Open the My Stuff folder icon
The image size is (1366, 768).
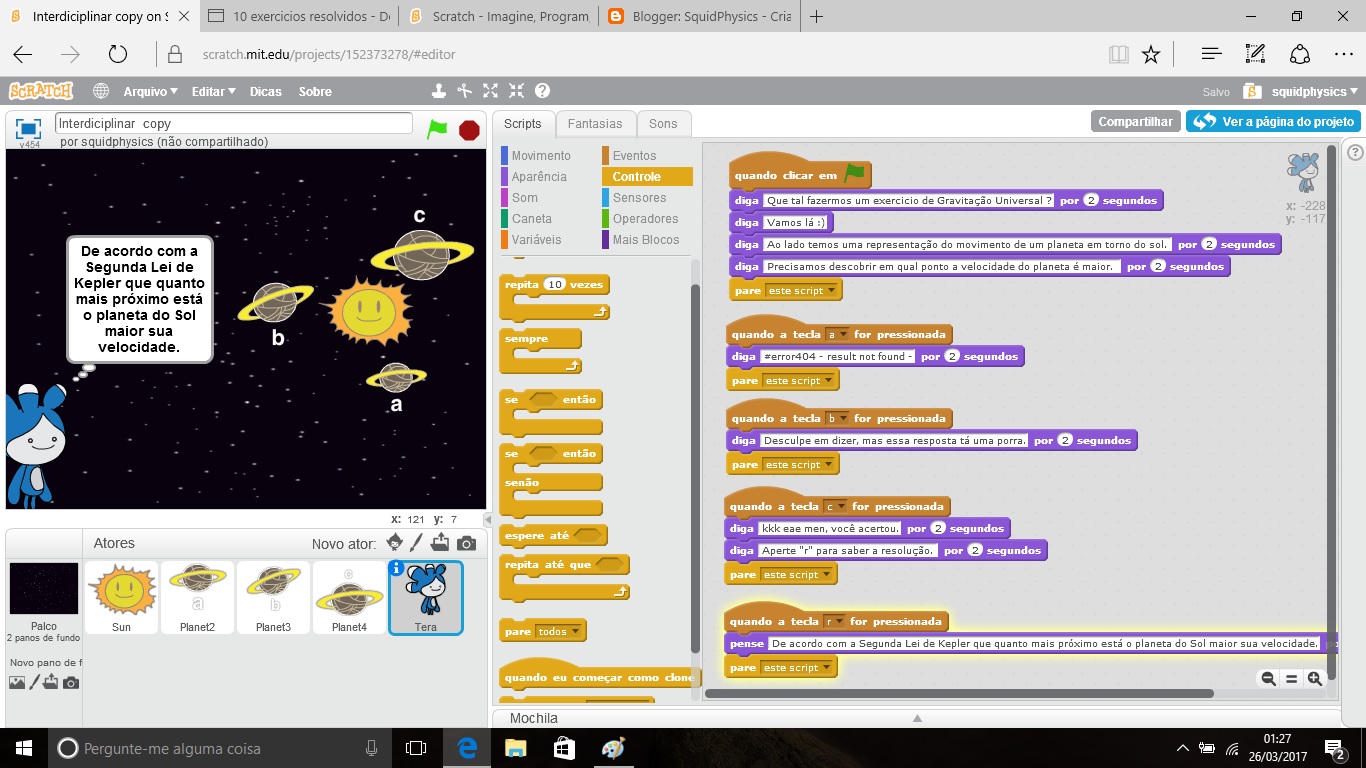click(1252, 91)
